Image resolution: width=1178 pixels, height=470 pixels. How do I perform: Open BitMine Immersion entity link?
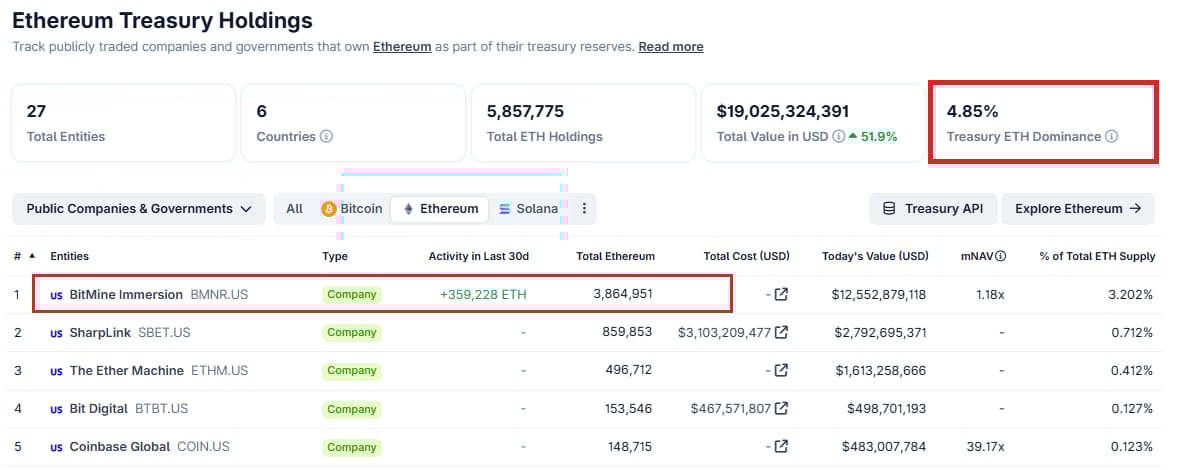click(x=126, y=294)
